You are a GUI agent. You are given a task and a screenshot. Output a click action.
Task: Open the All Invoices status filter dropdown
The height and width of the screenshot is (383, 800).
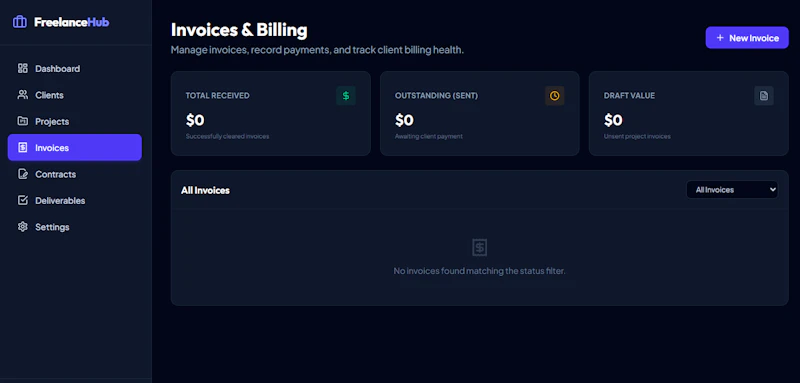pos(732,190)
